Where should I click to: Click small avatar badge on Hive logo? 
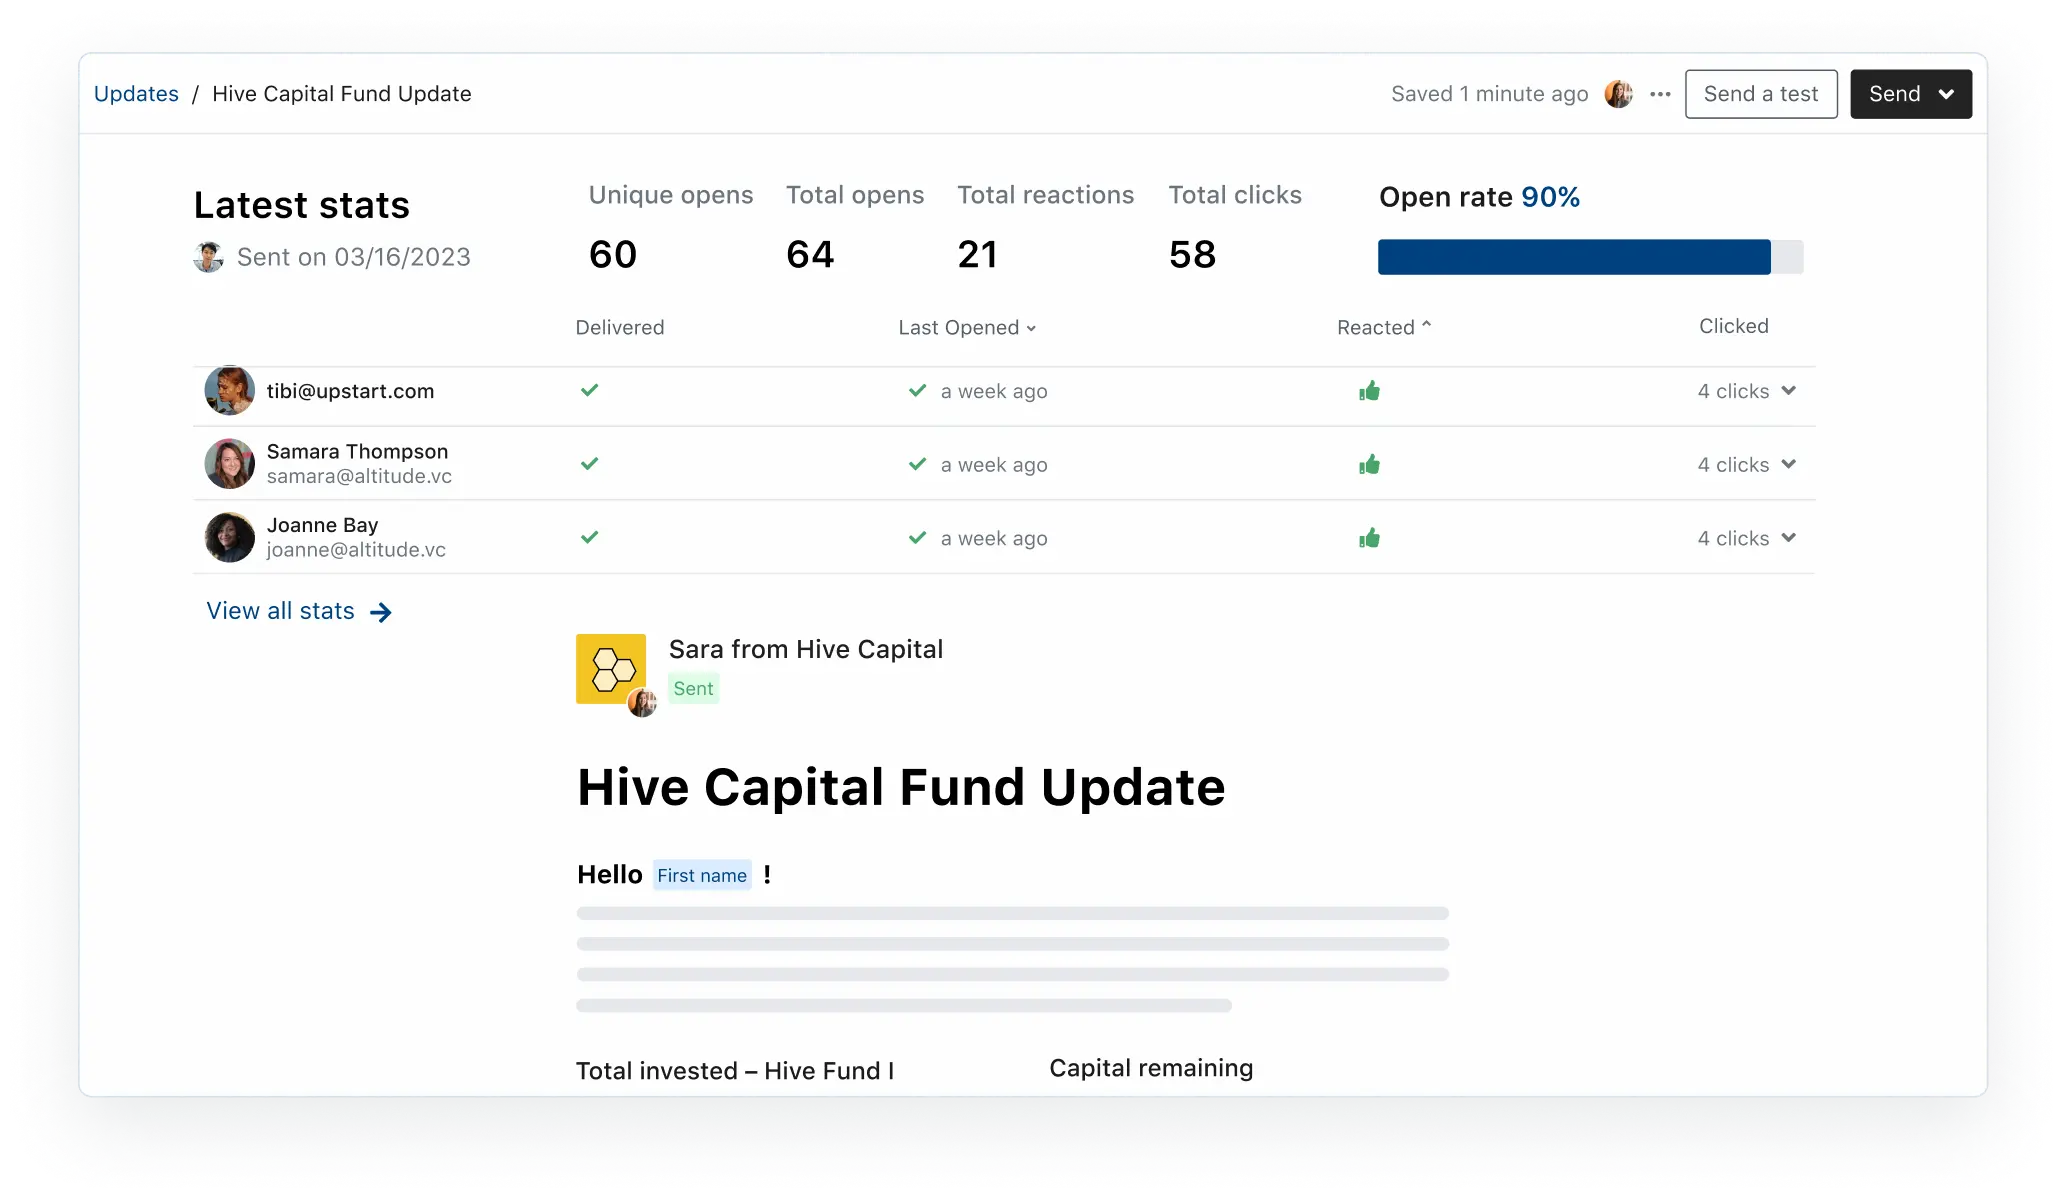tap(642, 703)
